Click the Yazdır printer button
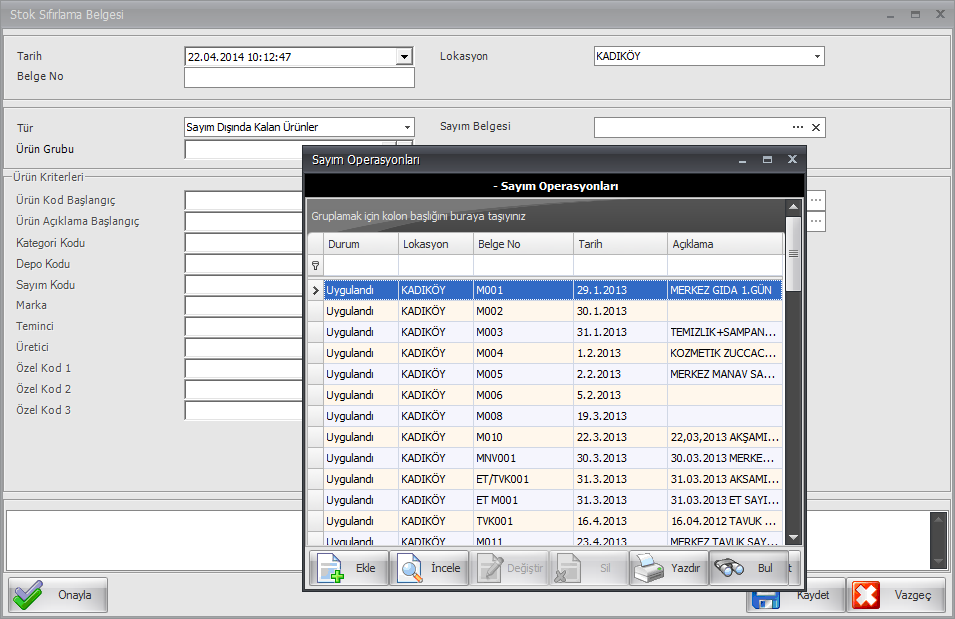955x619 pixels. coord(668,568)
